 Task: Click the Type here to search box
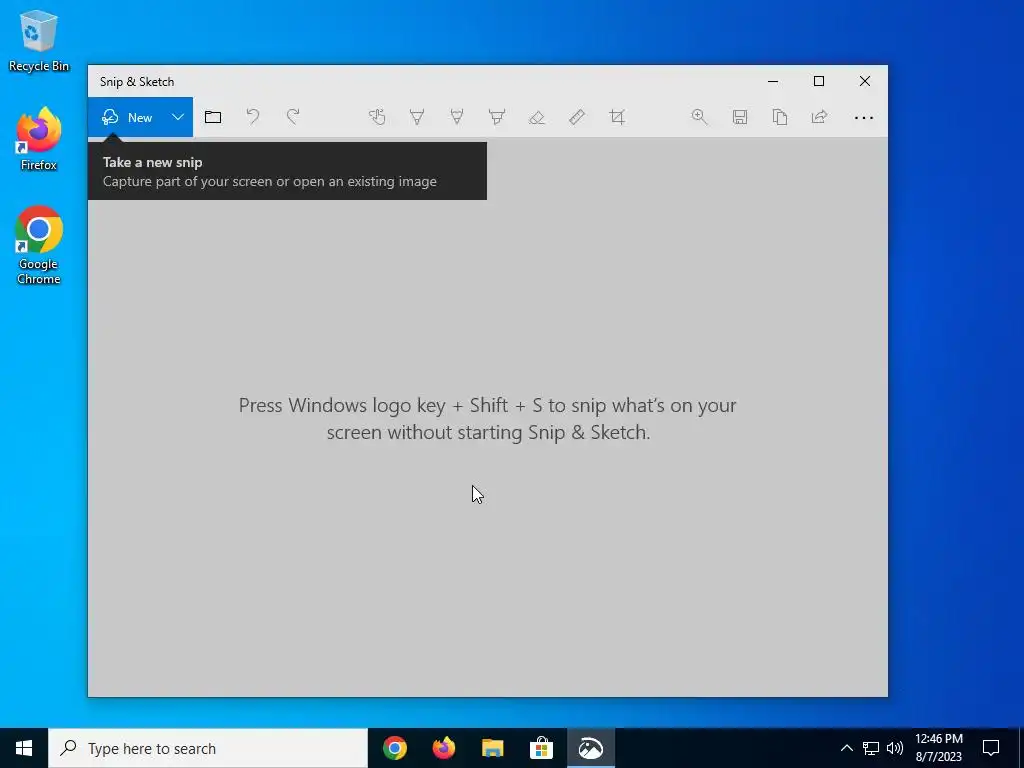pyautogui.click(x=208, y=748)
